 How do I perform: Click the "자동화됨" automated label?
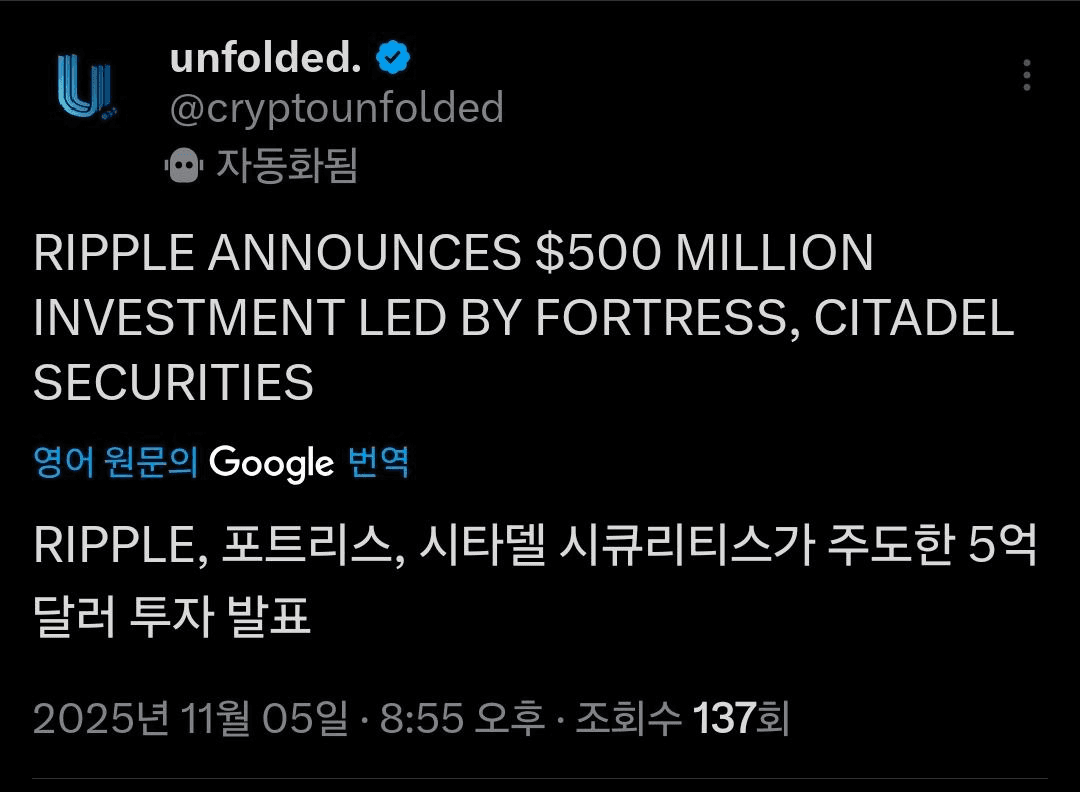pyautogui.click(x=287, y=166)
